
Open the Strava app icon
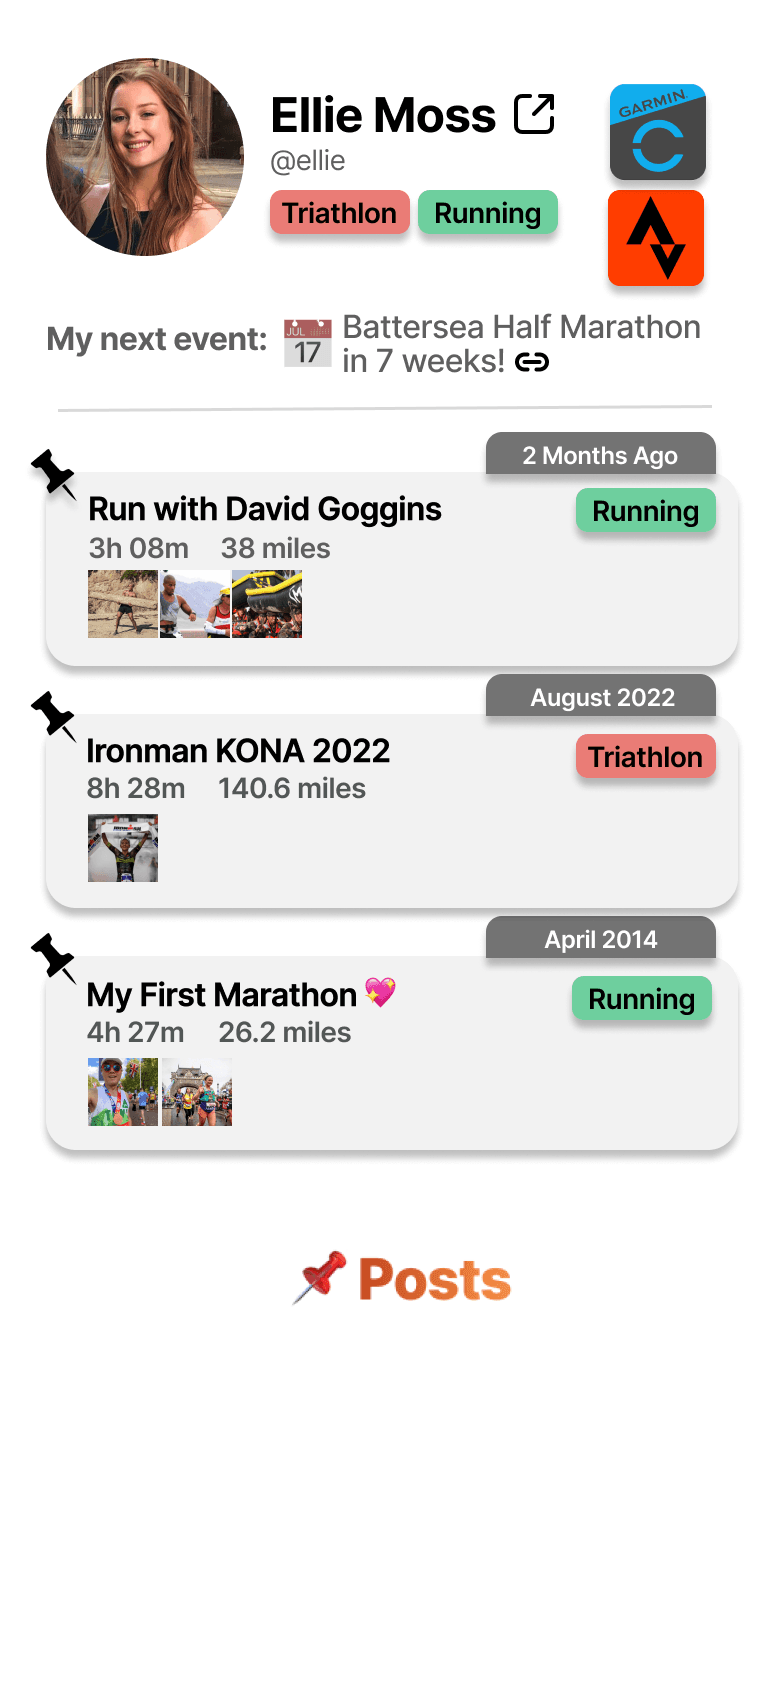pos(656,238)
